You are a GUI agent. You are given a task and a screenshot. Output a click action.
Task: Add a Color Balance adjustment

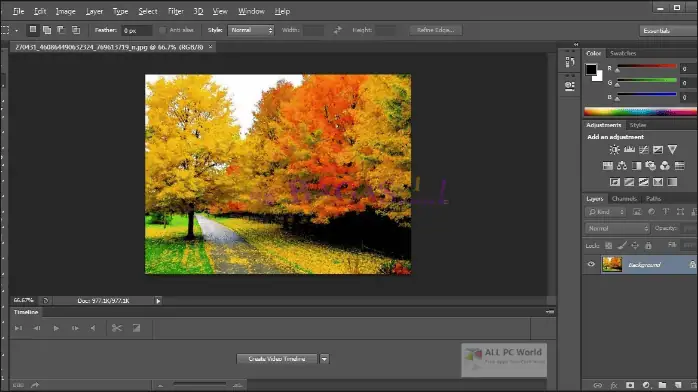[622, 166]
